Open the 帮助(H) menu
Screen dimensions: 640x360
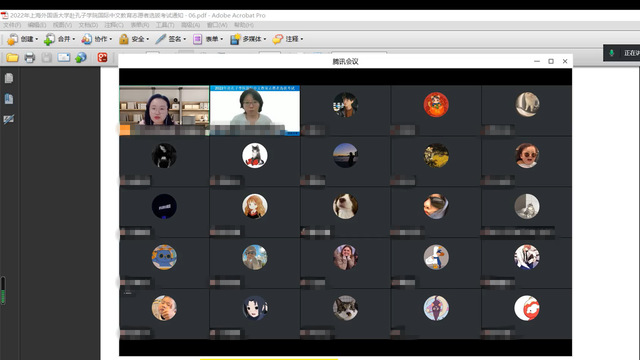(244, 25)
